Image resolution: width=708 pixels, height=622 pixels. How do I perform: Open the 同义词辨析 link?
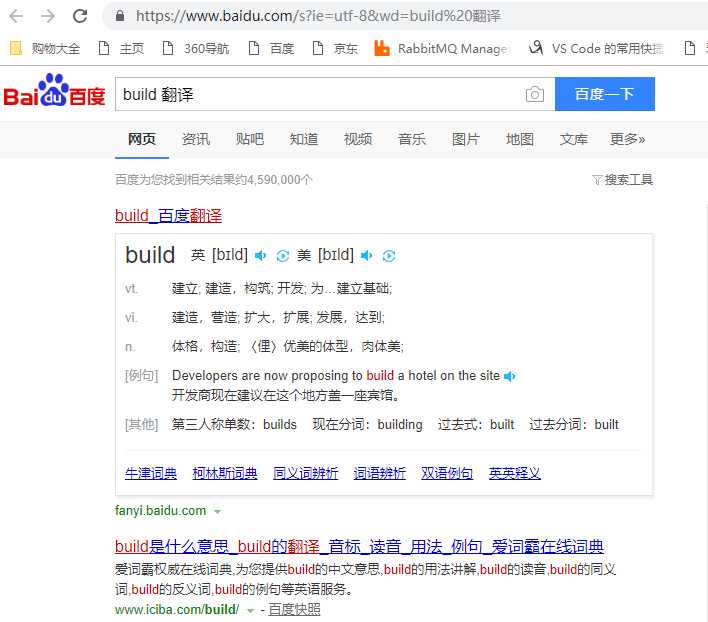click(x=306, y=473)
